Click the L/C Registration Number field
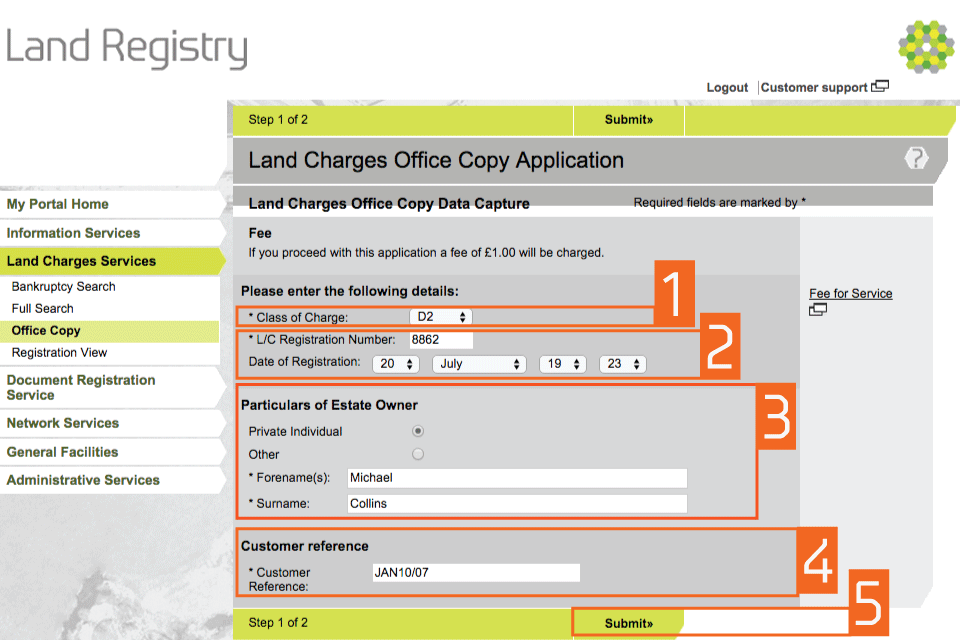This screenshot has height=640, width=960. click(x=441, y=340)
